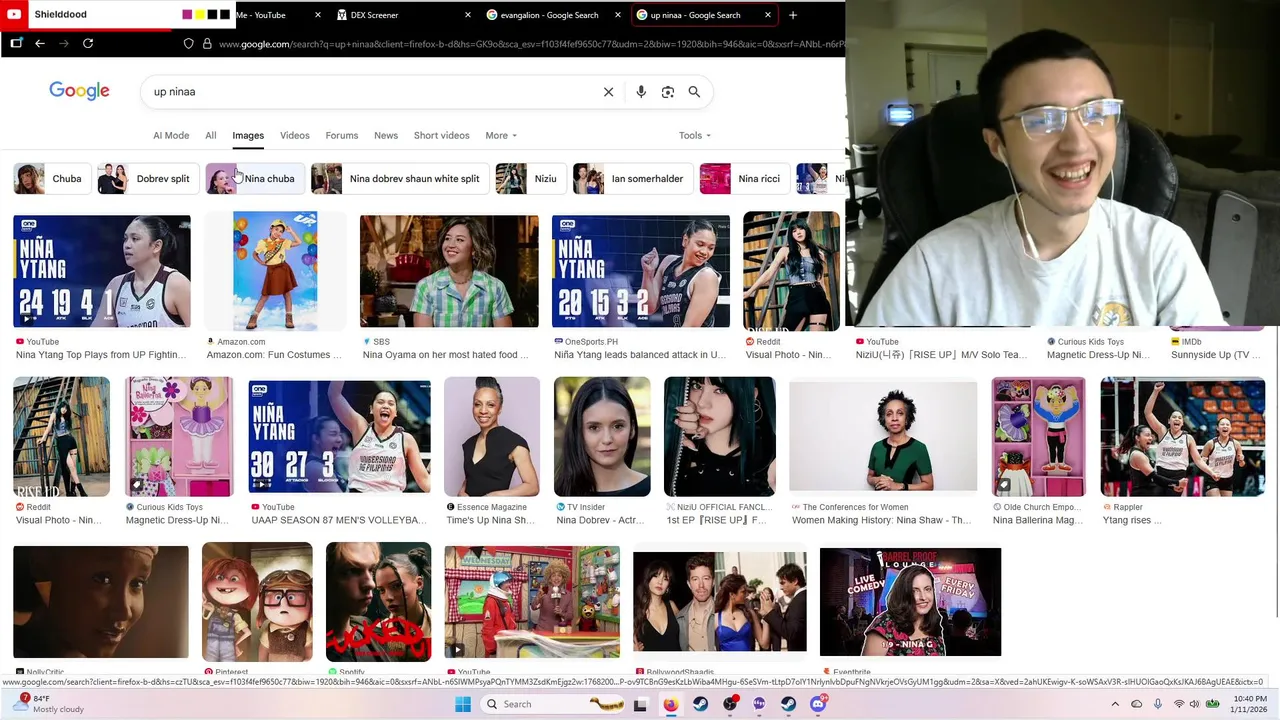Open the Short videos results tab
The width and height of the screenshot is (1280, 720).
point(441,135)
